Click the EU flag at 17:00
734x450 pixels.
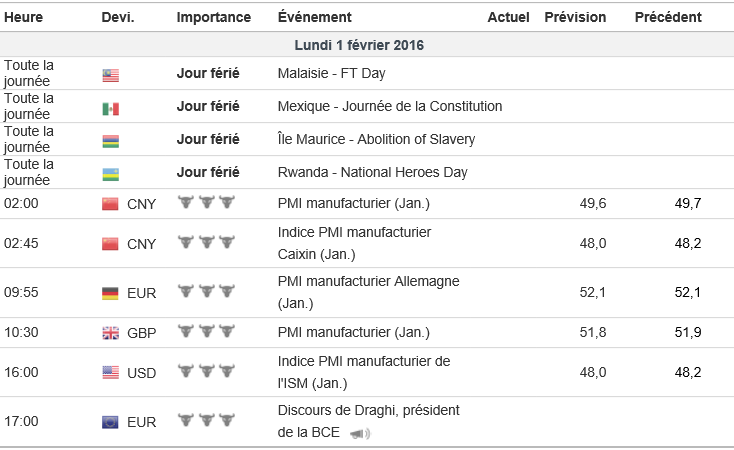tap(110, 422)
